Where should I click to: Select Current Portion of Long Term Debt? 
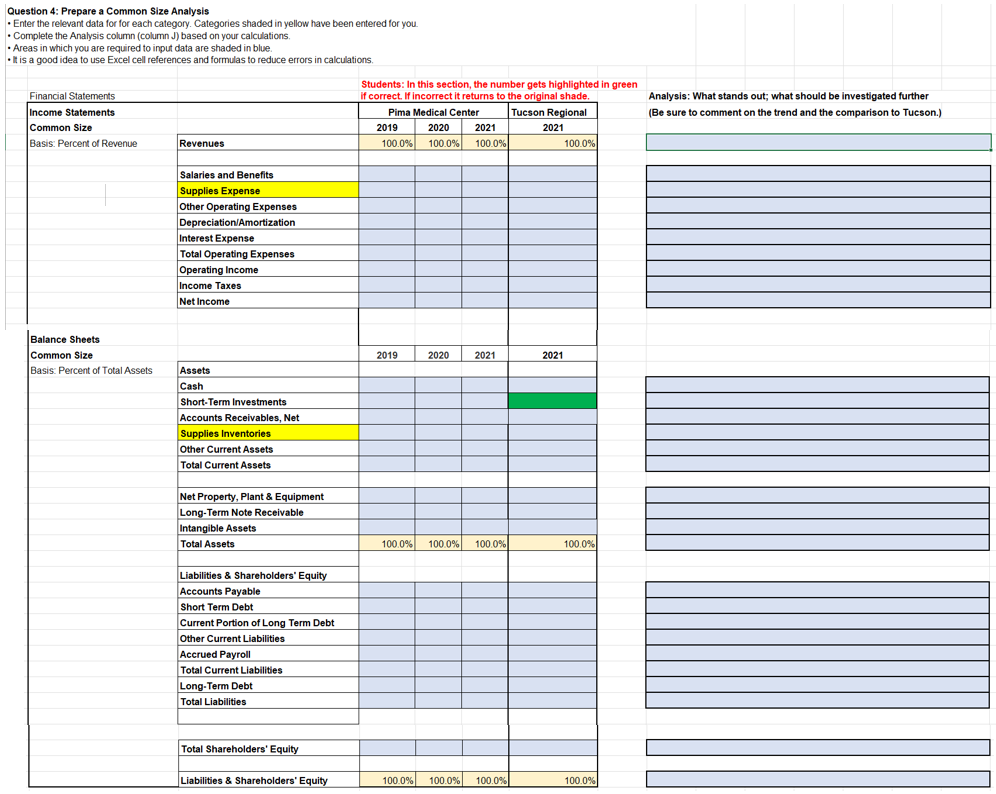[257, 622]
